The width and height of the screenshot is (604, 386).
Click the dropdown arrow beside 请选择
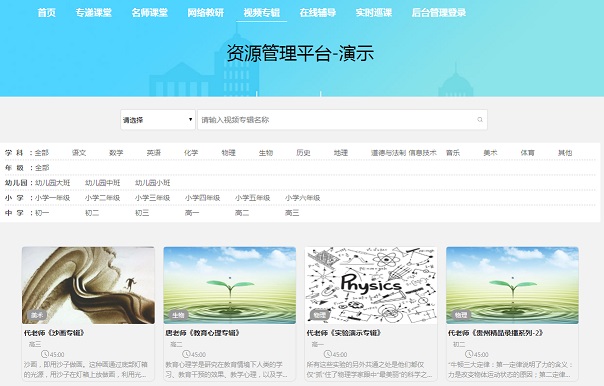(190, 120)
